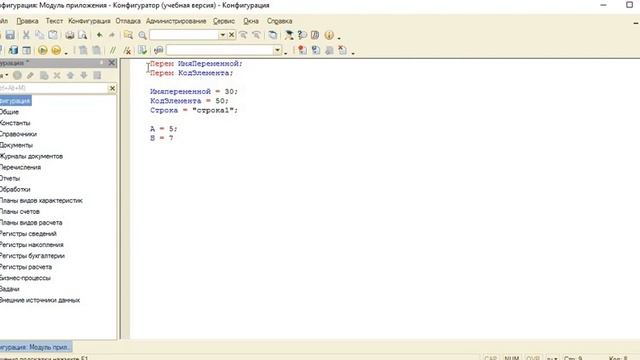Update database configuration icon
Screen dimensions: 640x360
coord(13,50)
